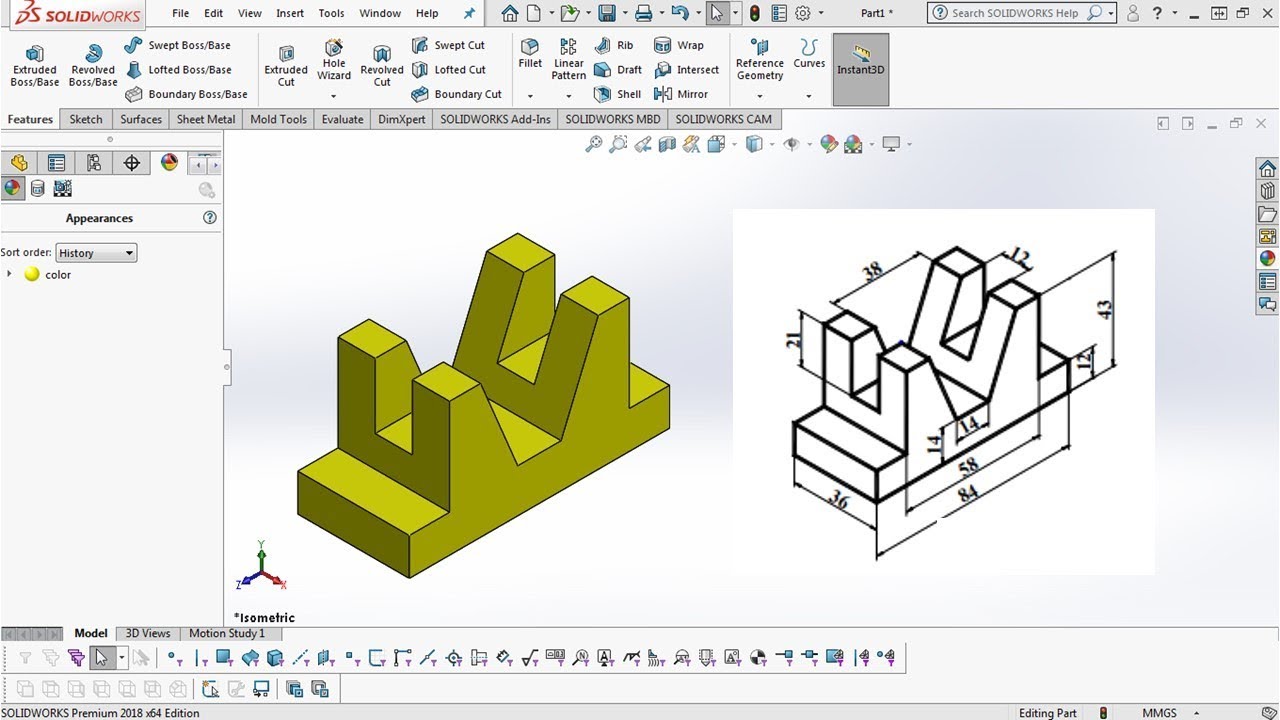The width and height of the screenshot is (1280, 720).
Task: Select the Mirror feature
Action: tap(681, 94)
